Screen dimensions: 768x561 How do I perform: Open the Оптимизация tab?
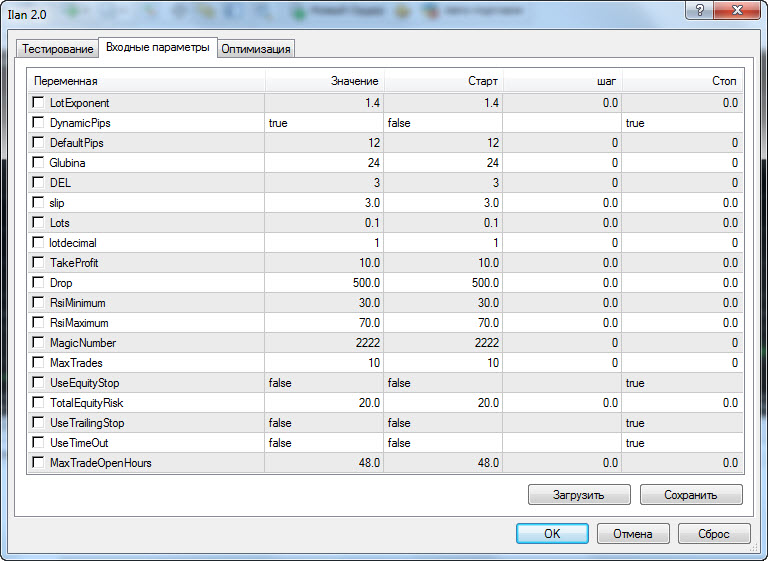point(256,49)
